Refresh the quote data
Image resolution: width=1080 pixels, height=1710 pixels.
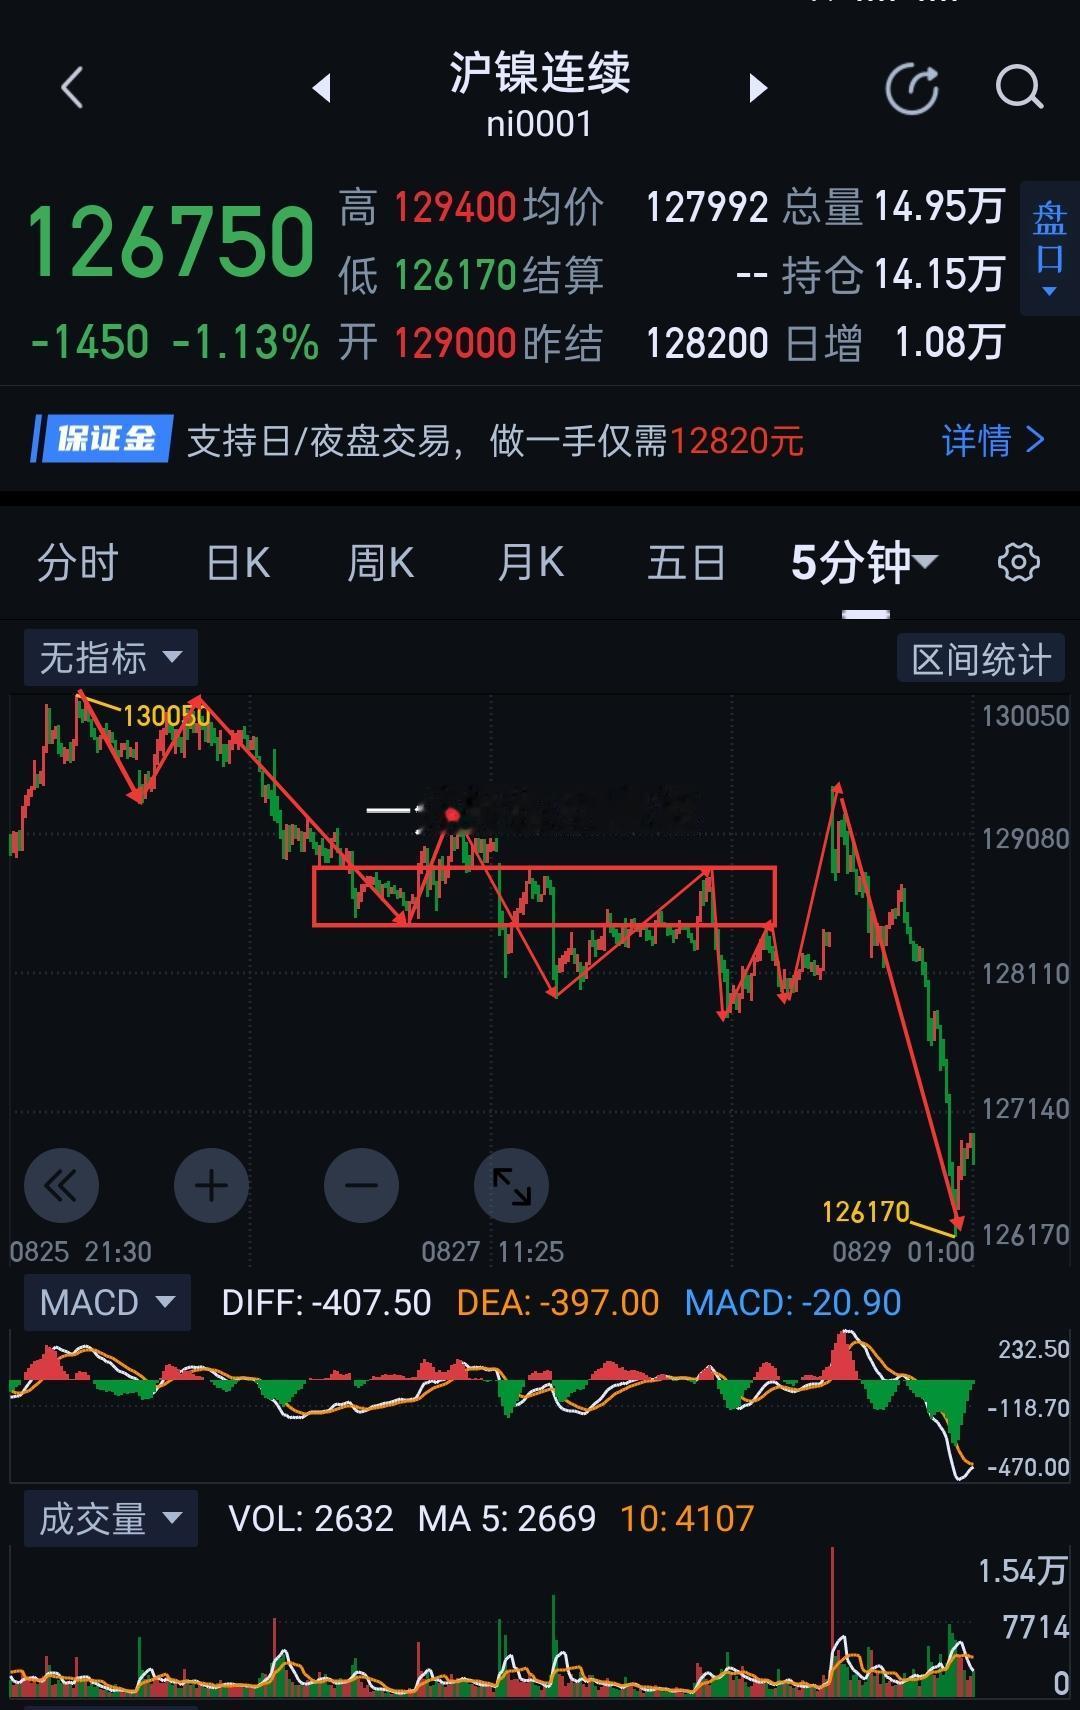click(x=912, y=89)
